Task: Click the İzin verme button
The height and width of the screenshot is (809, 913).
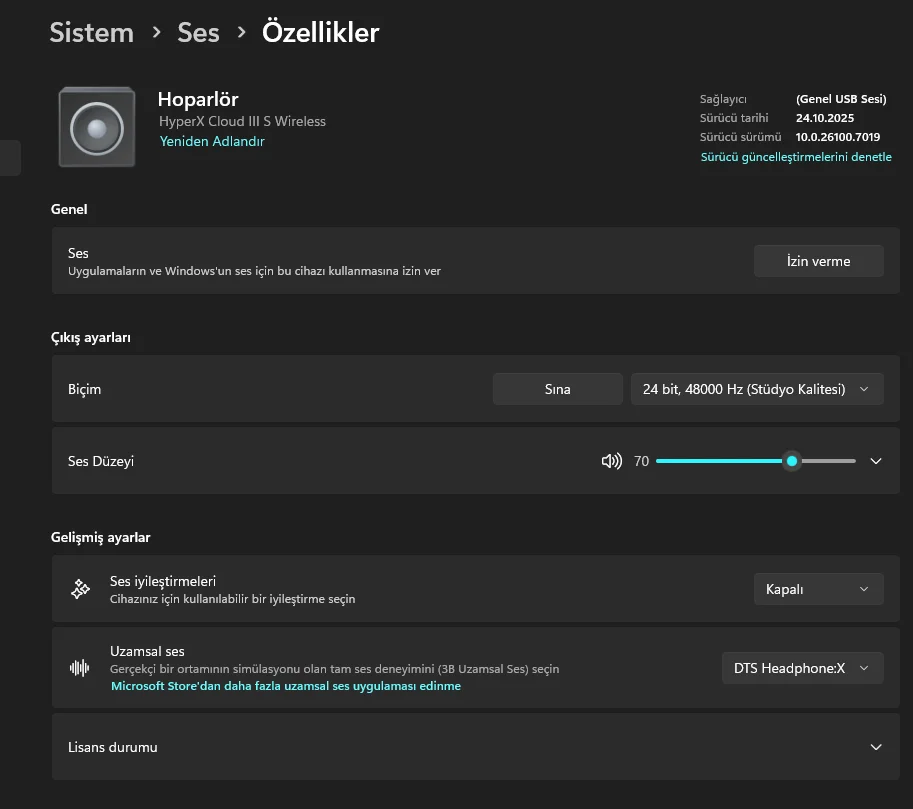Action: tap(818, 261)
